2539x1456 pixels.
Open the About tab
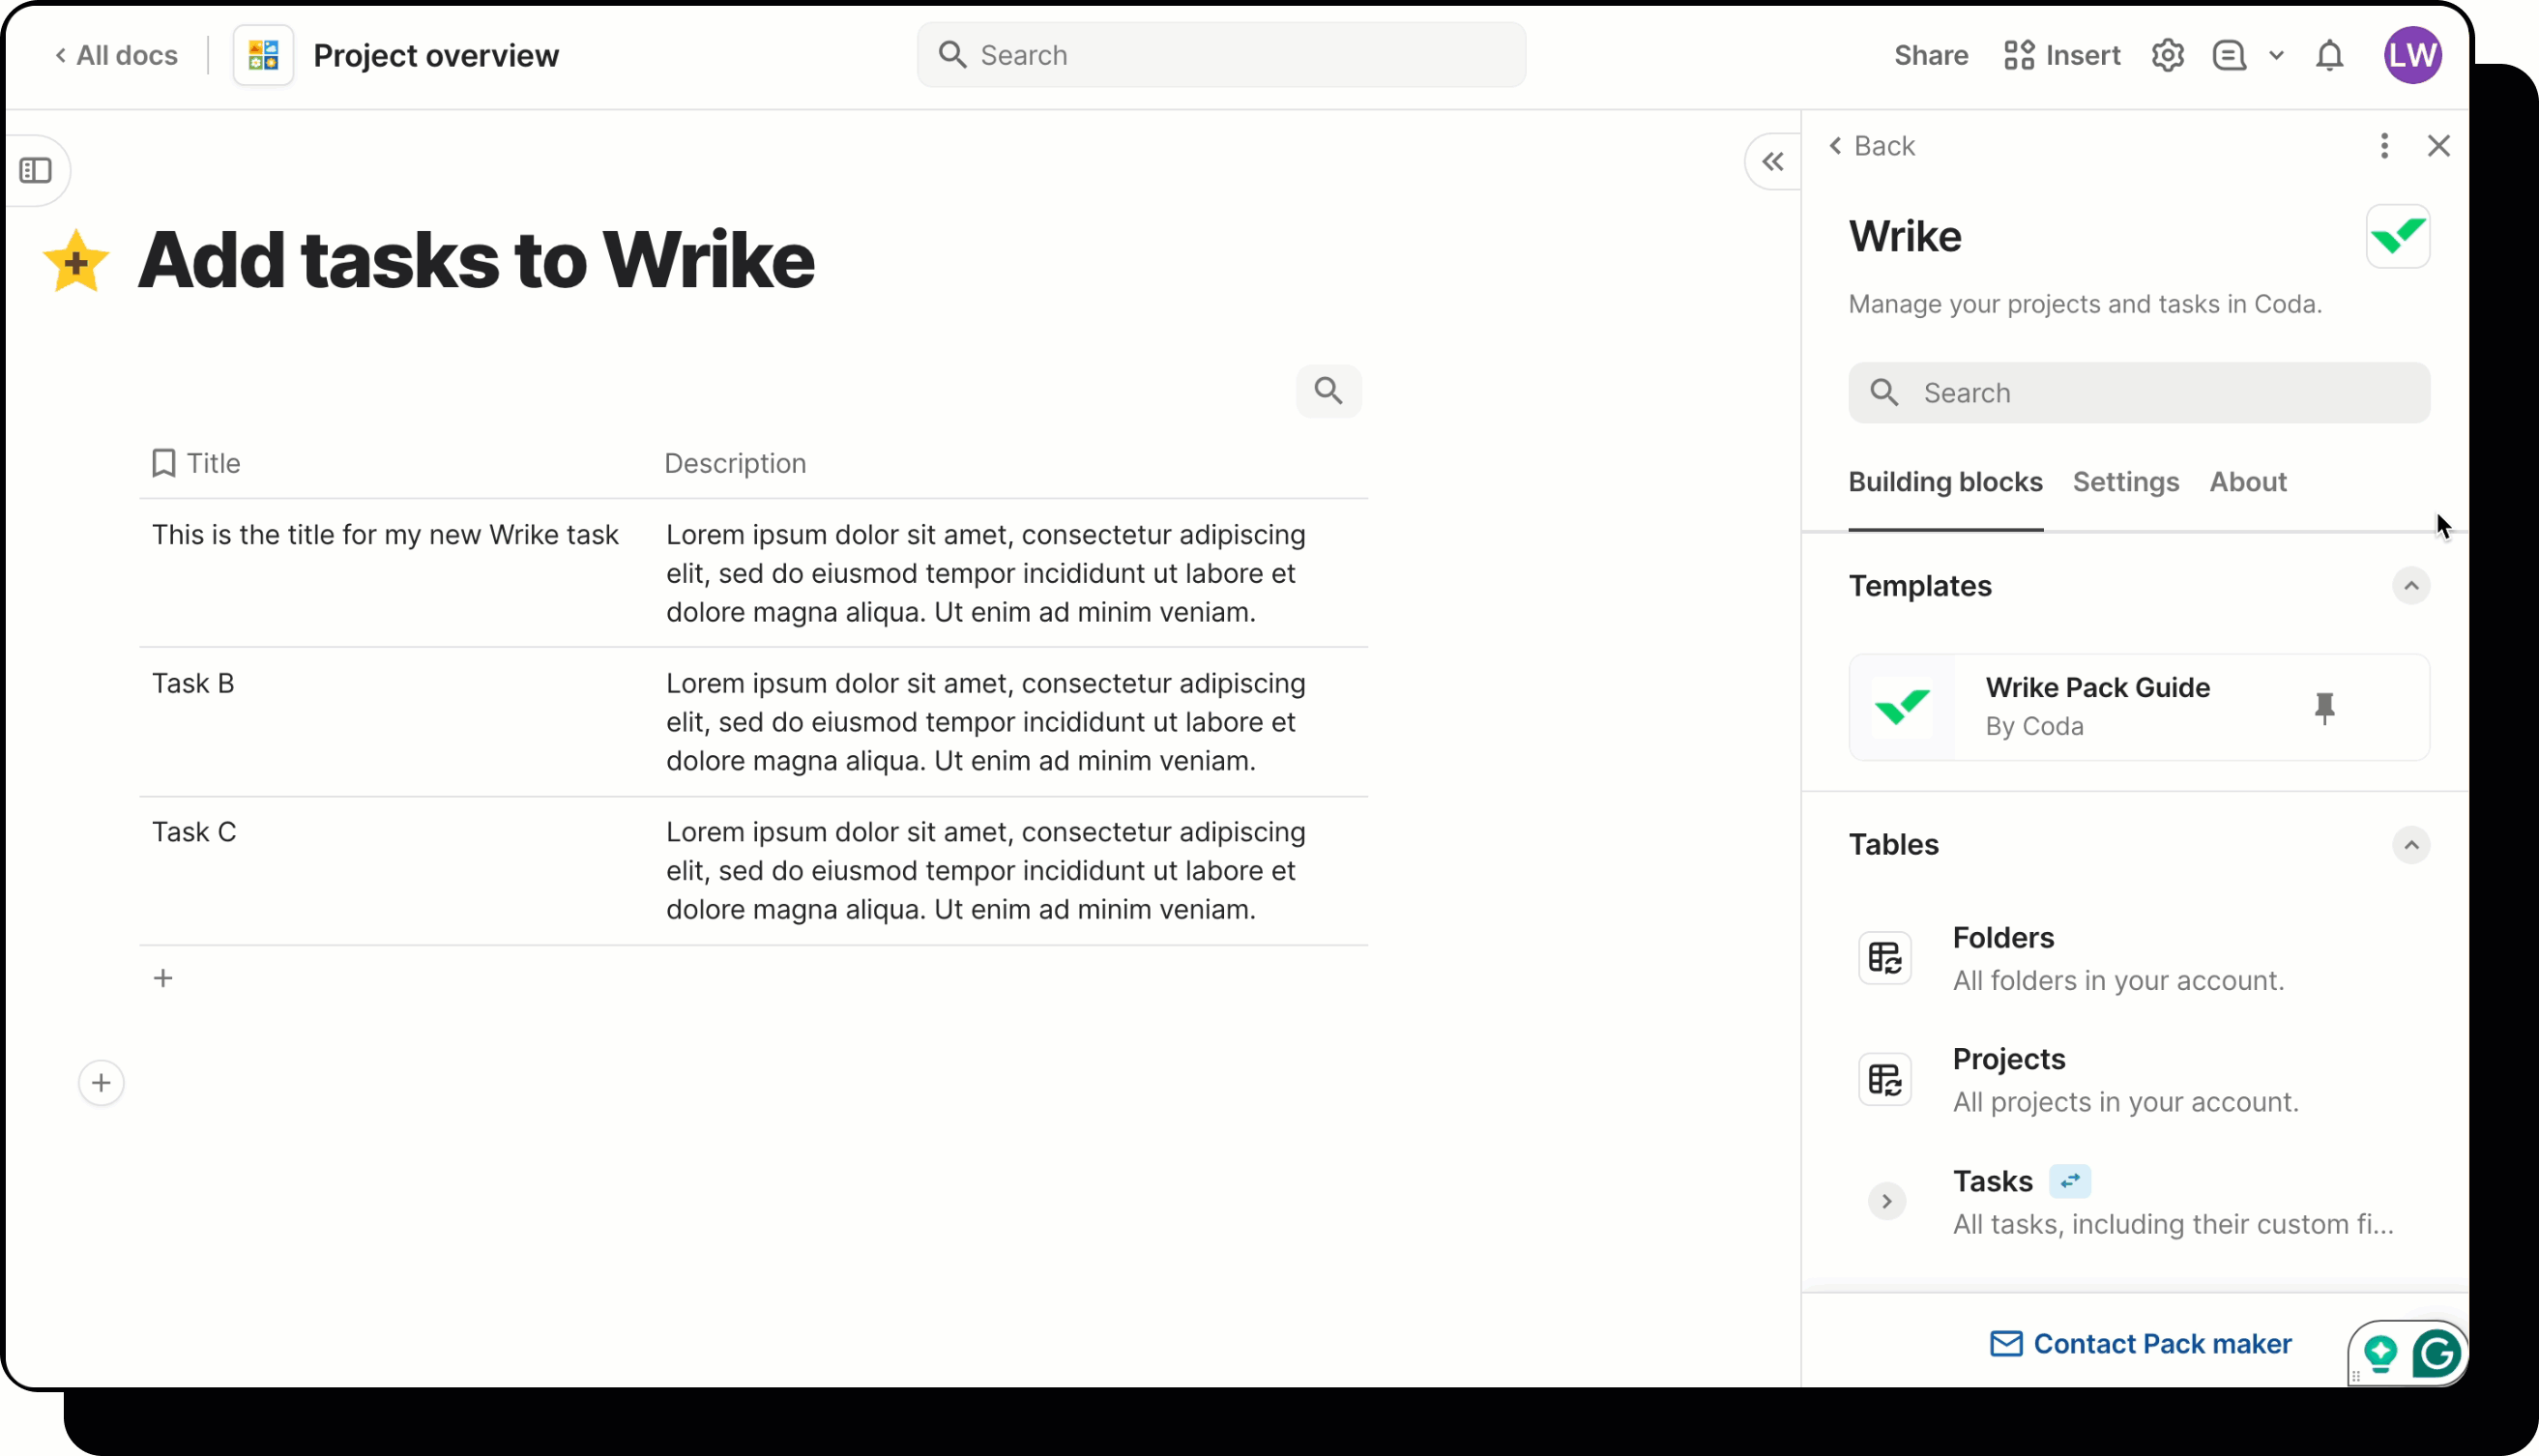2247,482
